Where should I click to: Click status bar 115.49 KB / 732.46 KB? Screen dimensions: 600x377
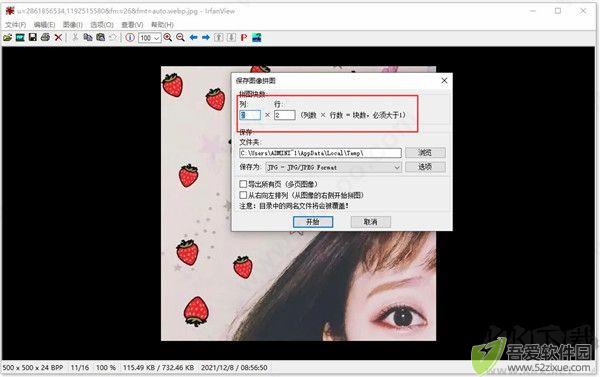[158, 367]
